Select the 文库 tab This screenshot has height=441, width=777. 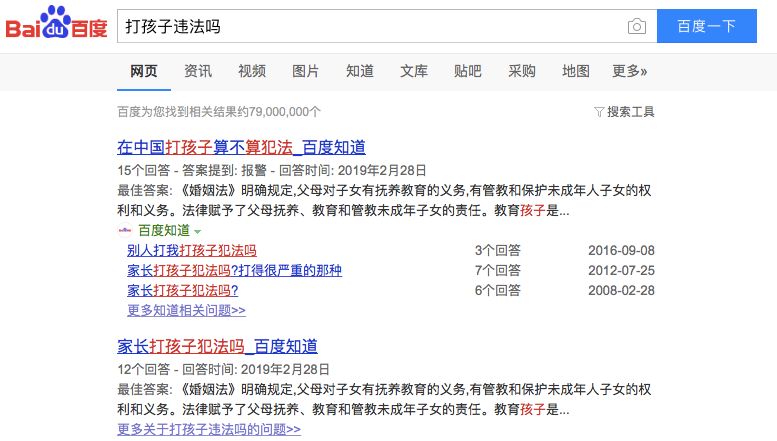414,71
